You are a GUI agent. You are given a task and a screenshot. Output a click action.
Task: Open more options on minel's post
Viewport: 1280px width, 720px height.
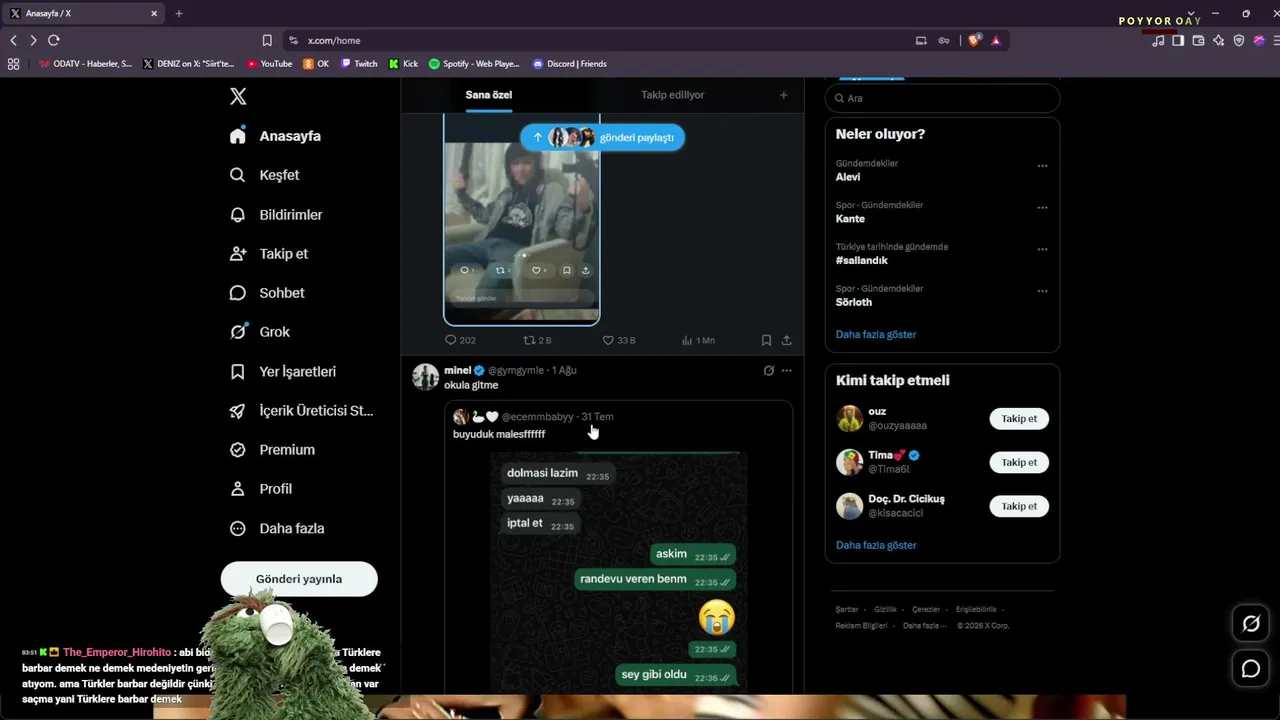click(787, 370)
